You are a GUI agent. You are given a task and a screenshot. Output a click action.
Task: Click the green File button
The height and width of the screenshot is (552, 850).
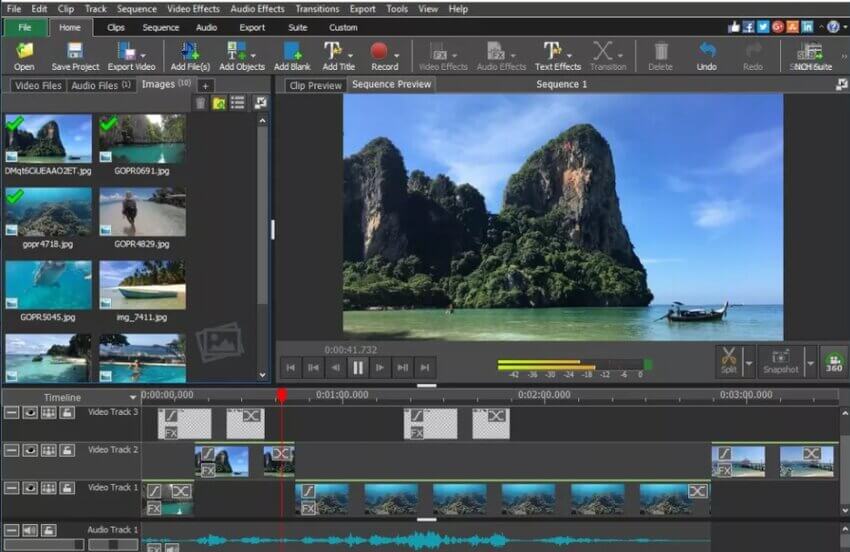pyautogui.click(x=25, y=27)
